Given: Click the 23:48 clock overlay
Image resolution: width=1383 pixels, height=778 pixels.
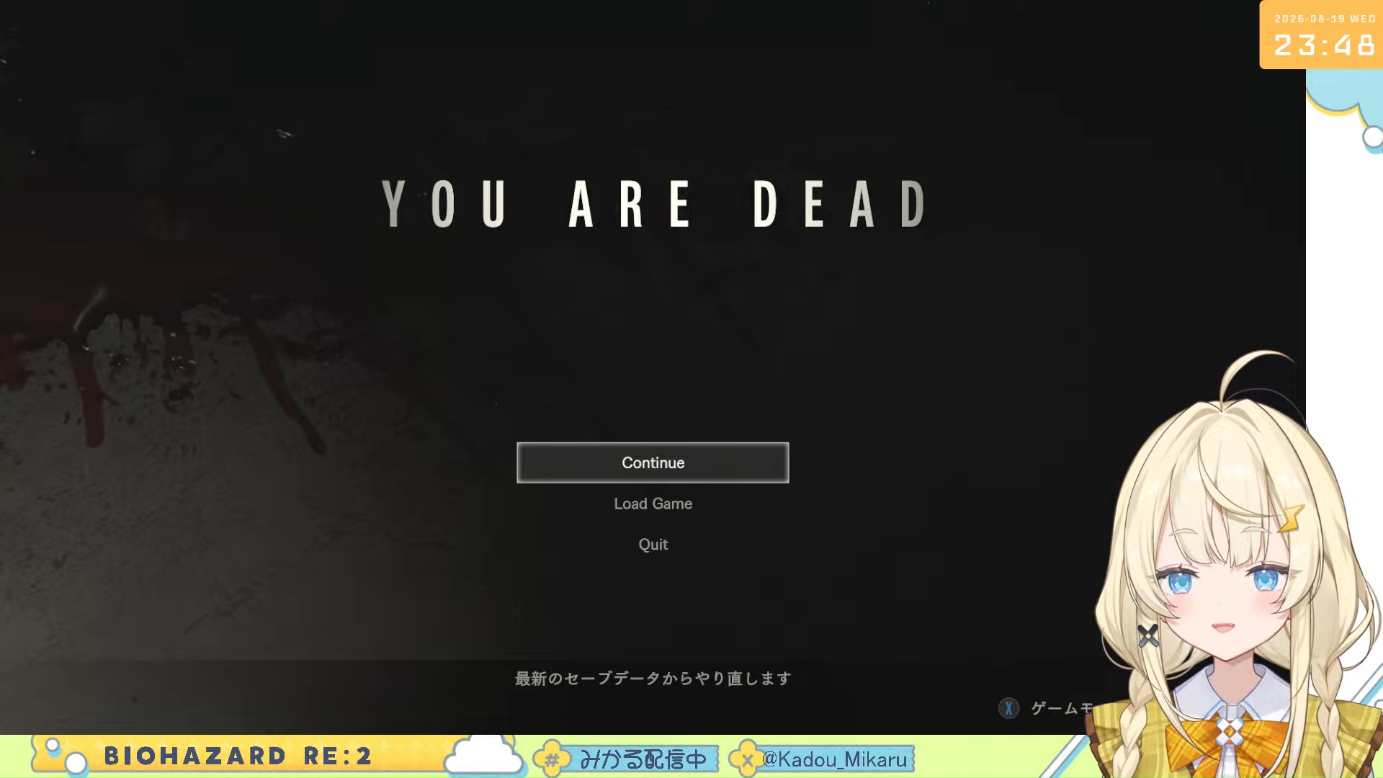Looking at the screenshot, I should 1325,46.
